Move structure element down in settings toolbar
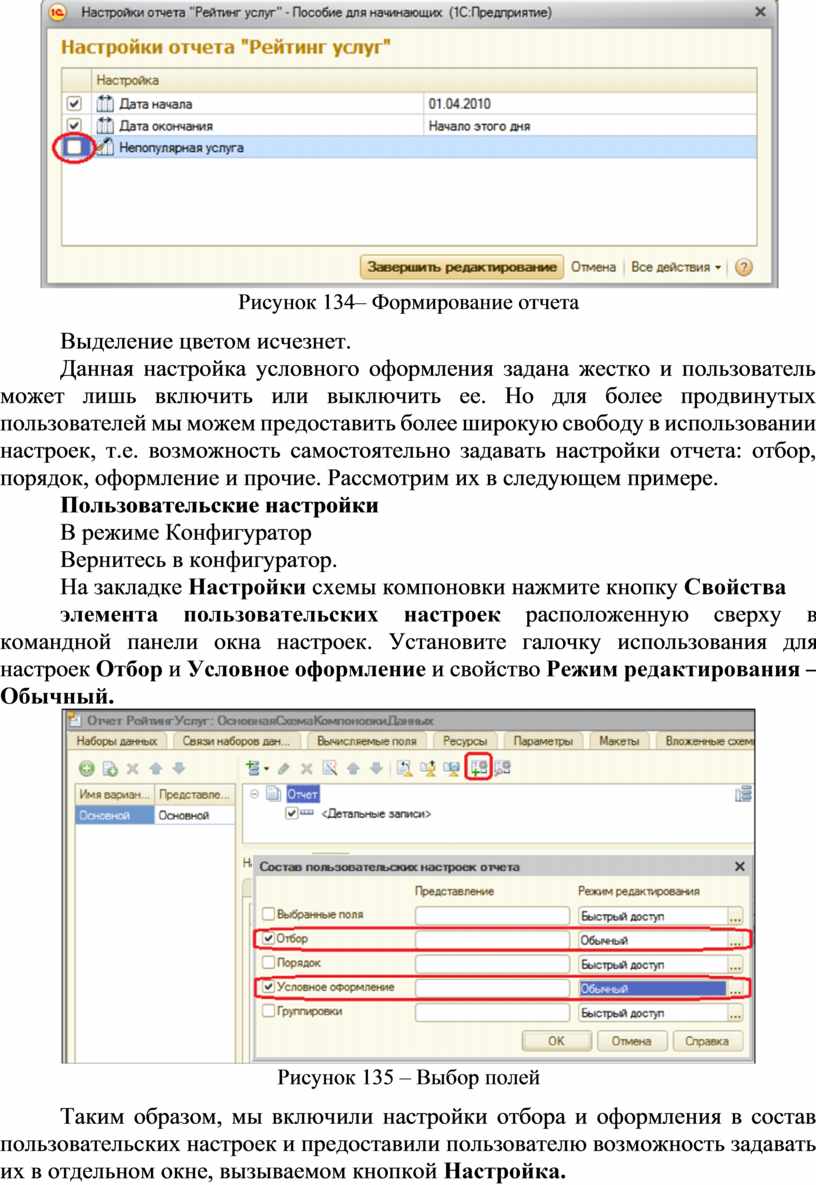816x1185 pixels. 376,769
